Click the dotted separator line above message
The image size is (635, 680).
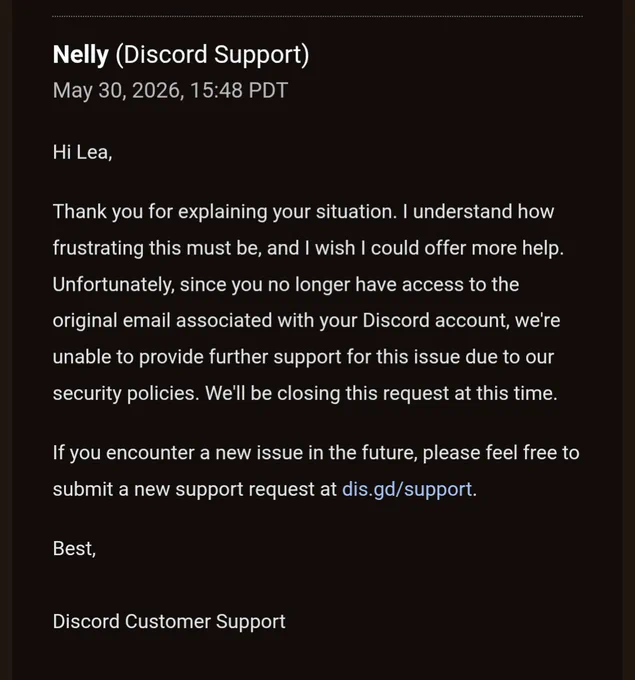coord(318,16)
